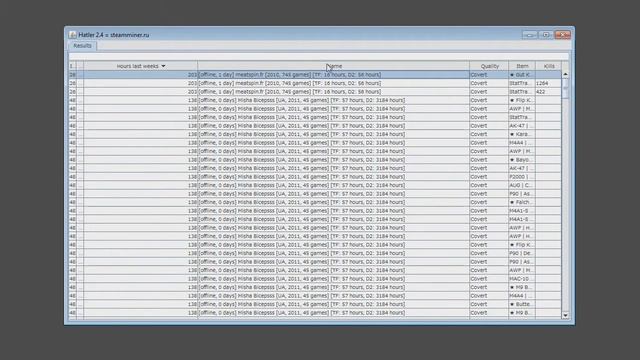Select the Kills cell showing 1264
This screenshot has height=360, width=640.
[x=549, y=83]
